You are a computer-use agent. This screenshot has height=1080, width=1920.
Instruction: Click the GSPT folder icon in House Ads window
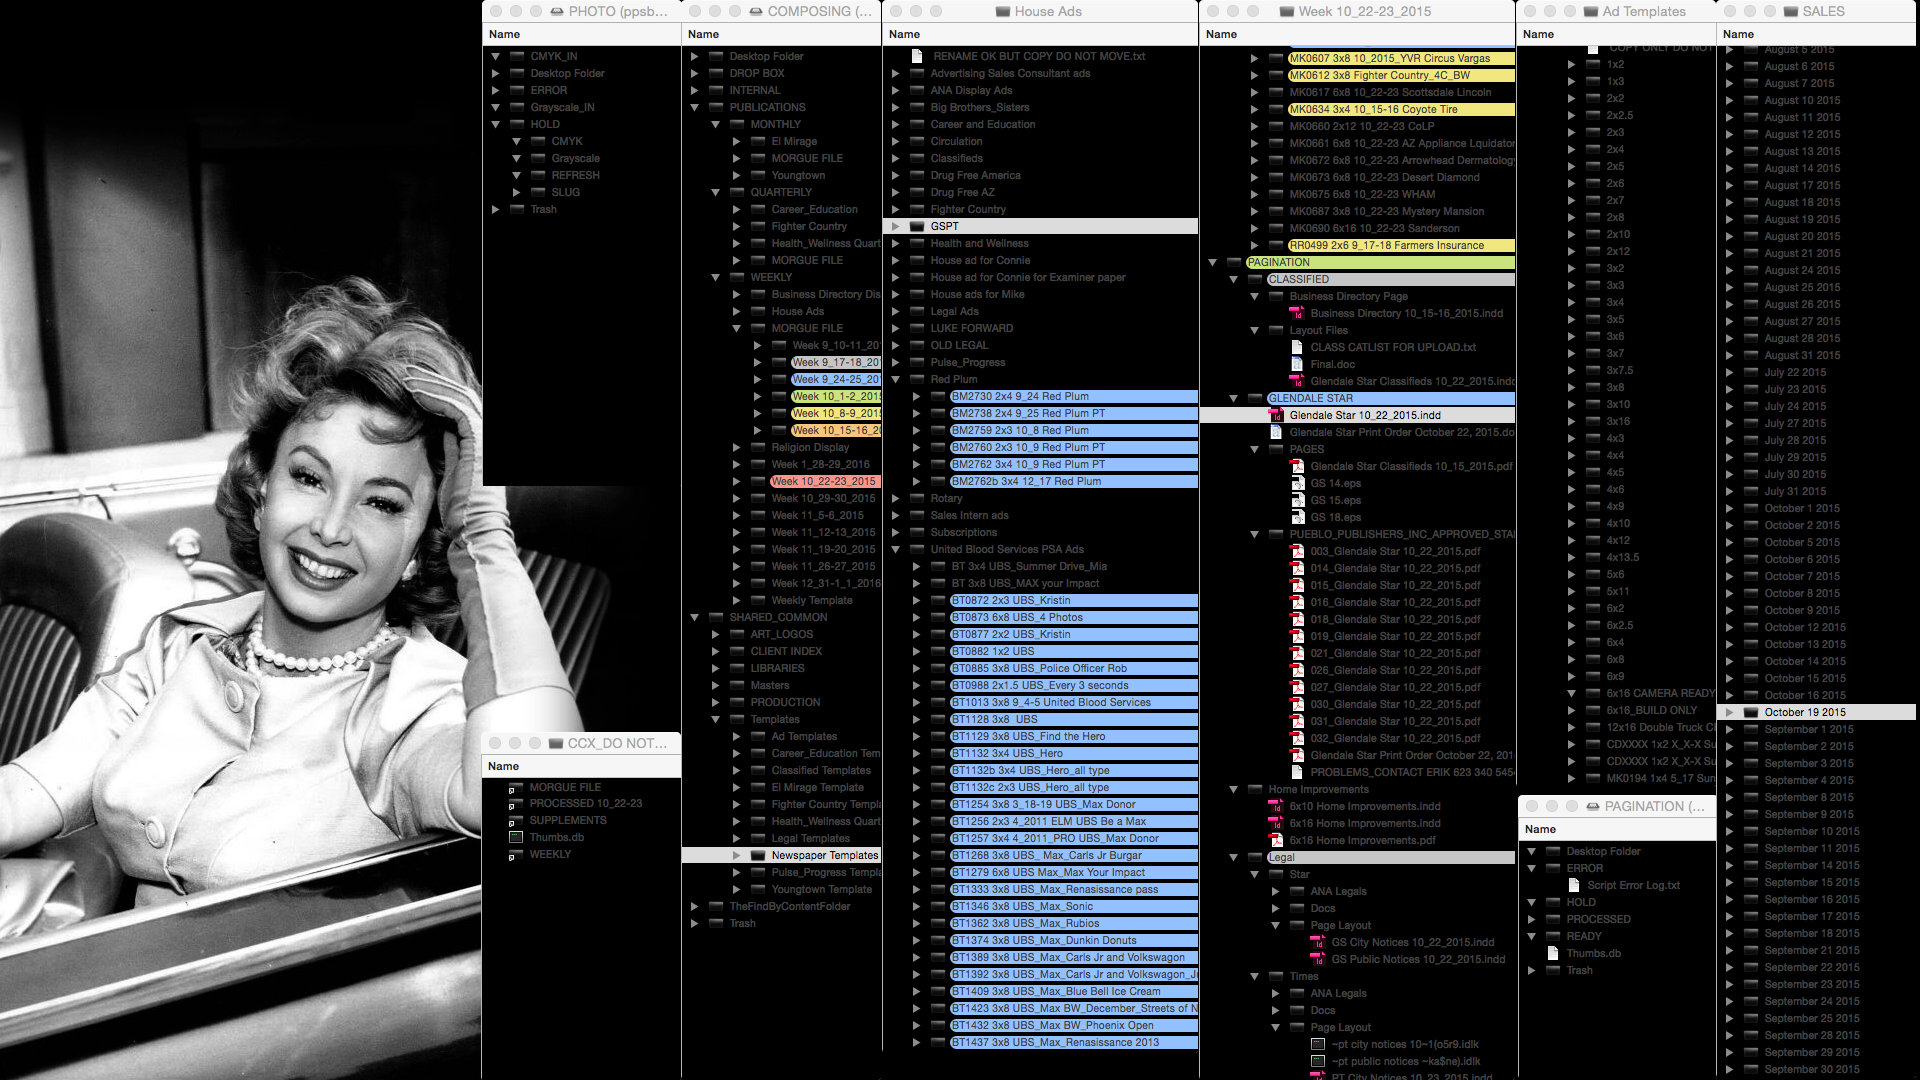[917, 226]
